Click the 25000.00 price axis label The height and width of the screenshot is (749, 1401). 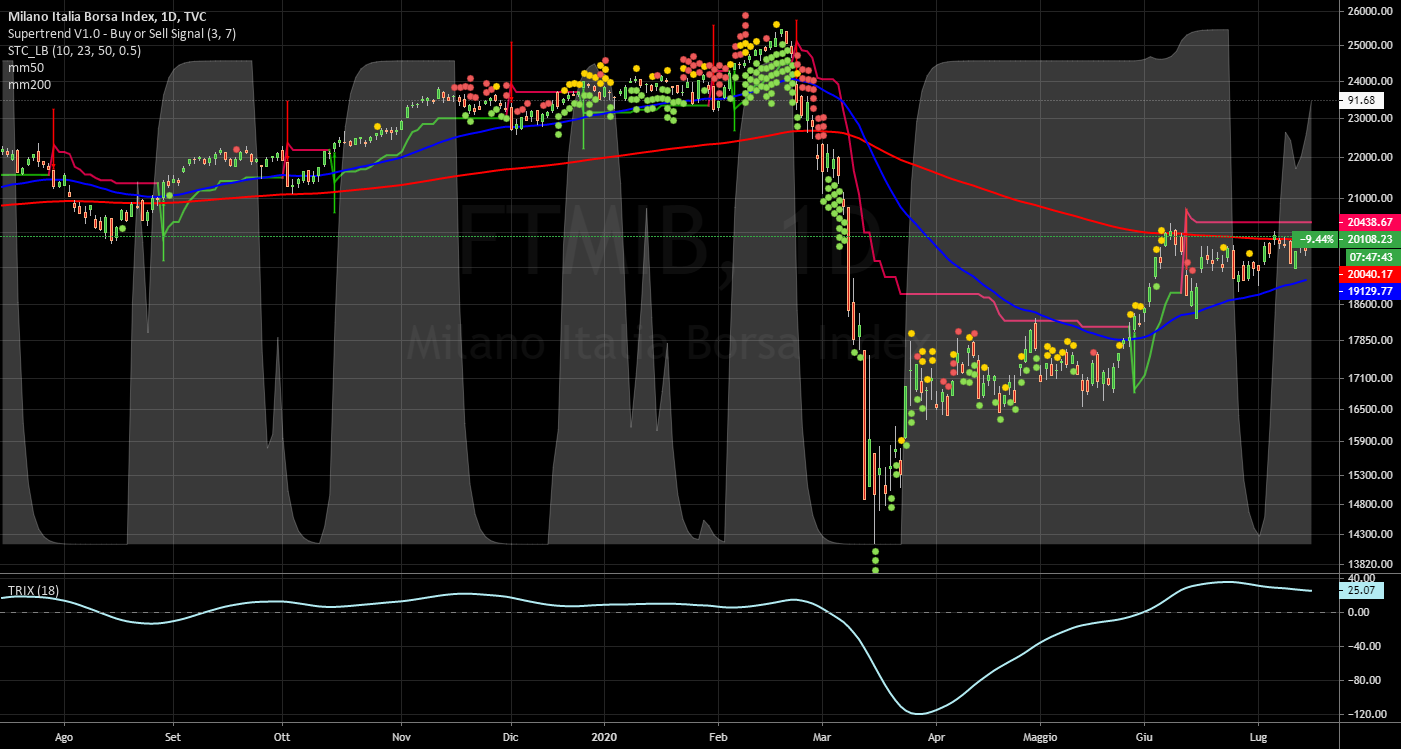[x=1368, y=46]
